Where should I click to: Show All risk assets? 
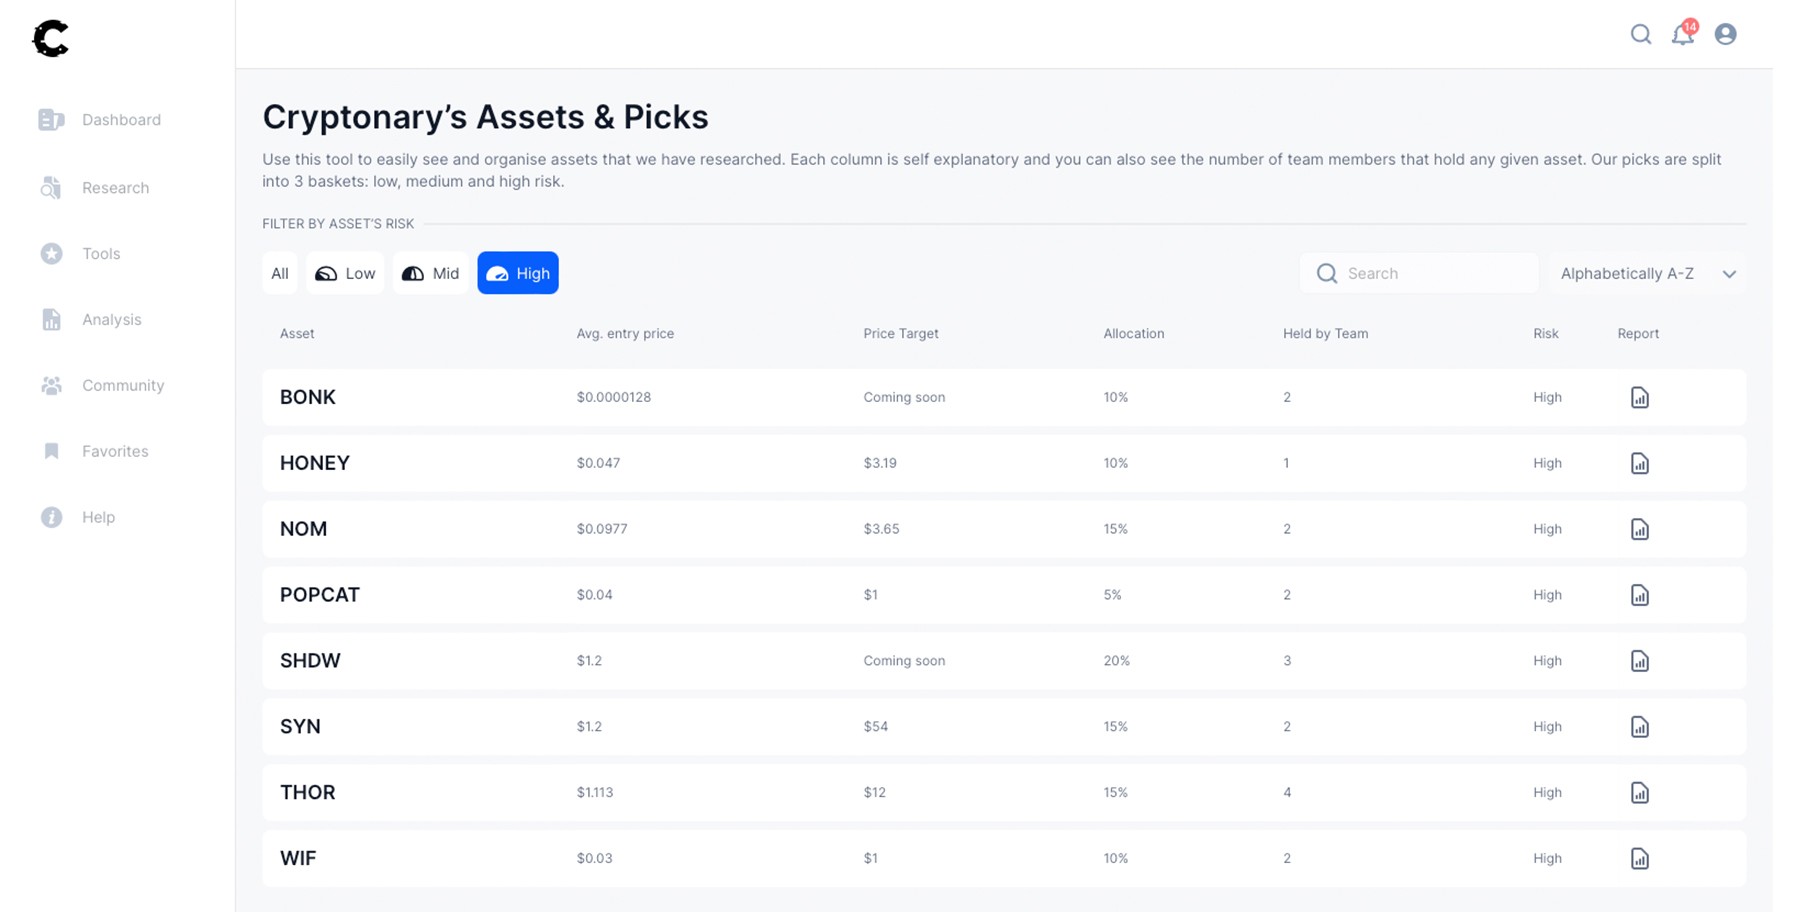pos(280,273)
